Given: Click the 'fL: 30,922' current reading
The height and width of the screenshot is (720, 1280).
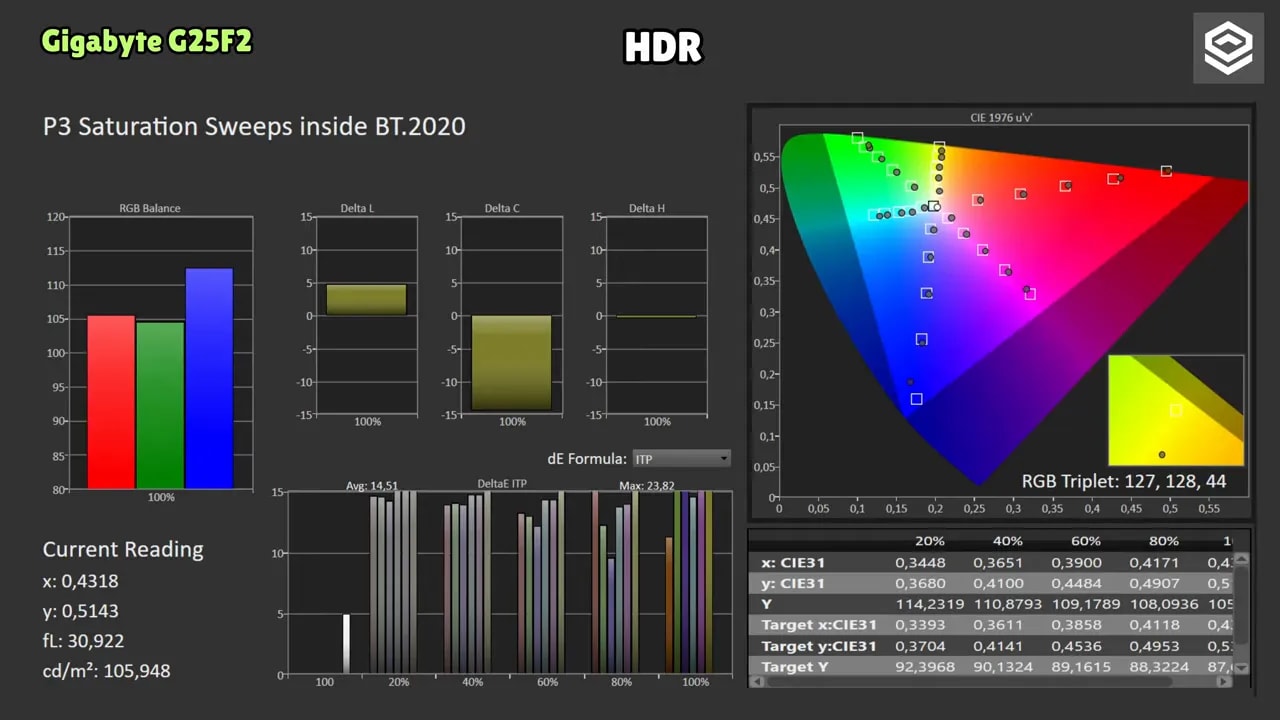Looking at the screenshot, I should pyautogui.click(x=84, y=641).
